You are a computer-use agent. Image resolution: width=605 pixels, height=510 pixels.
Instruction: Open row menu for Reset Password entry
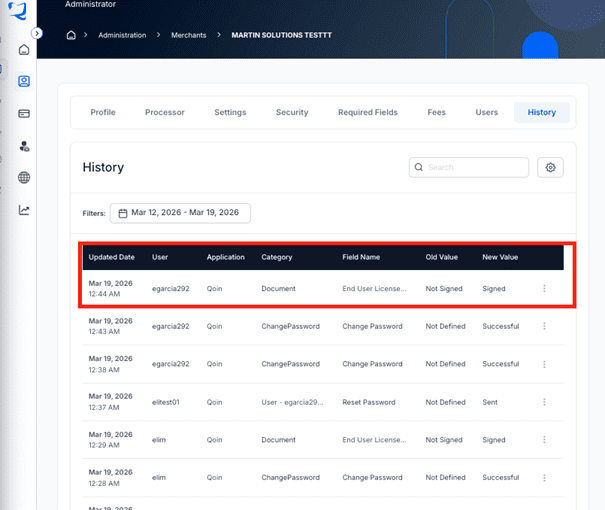tap(544, 402)
